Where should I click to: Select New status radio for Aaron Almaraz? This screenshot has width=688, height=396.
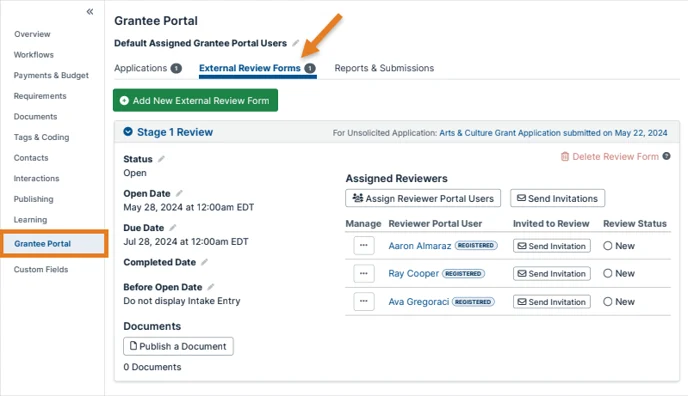coord(607,246)
